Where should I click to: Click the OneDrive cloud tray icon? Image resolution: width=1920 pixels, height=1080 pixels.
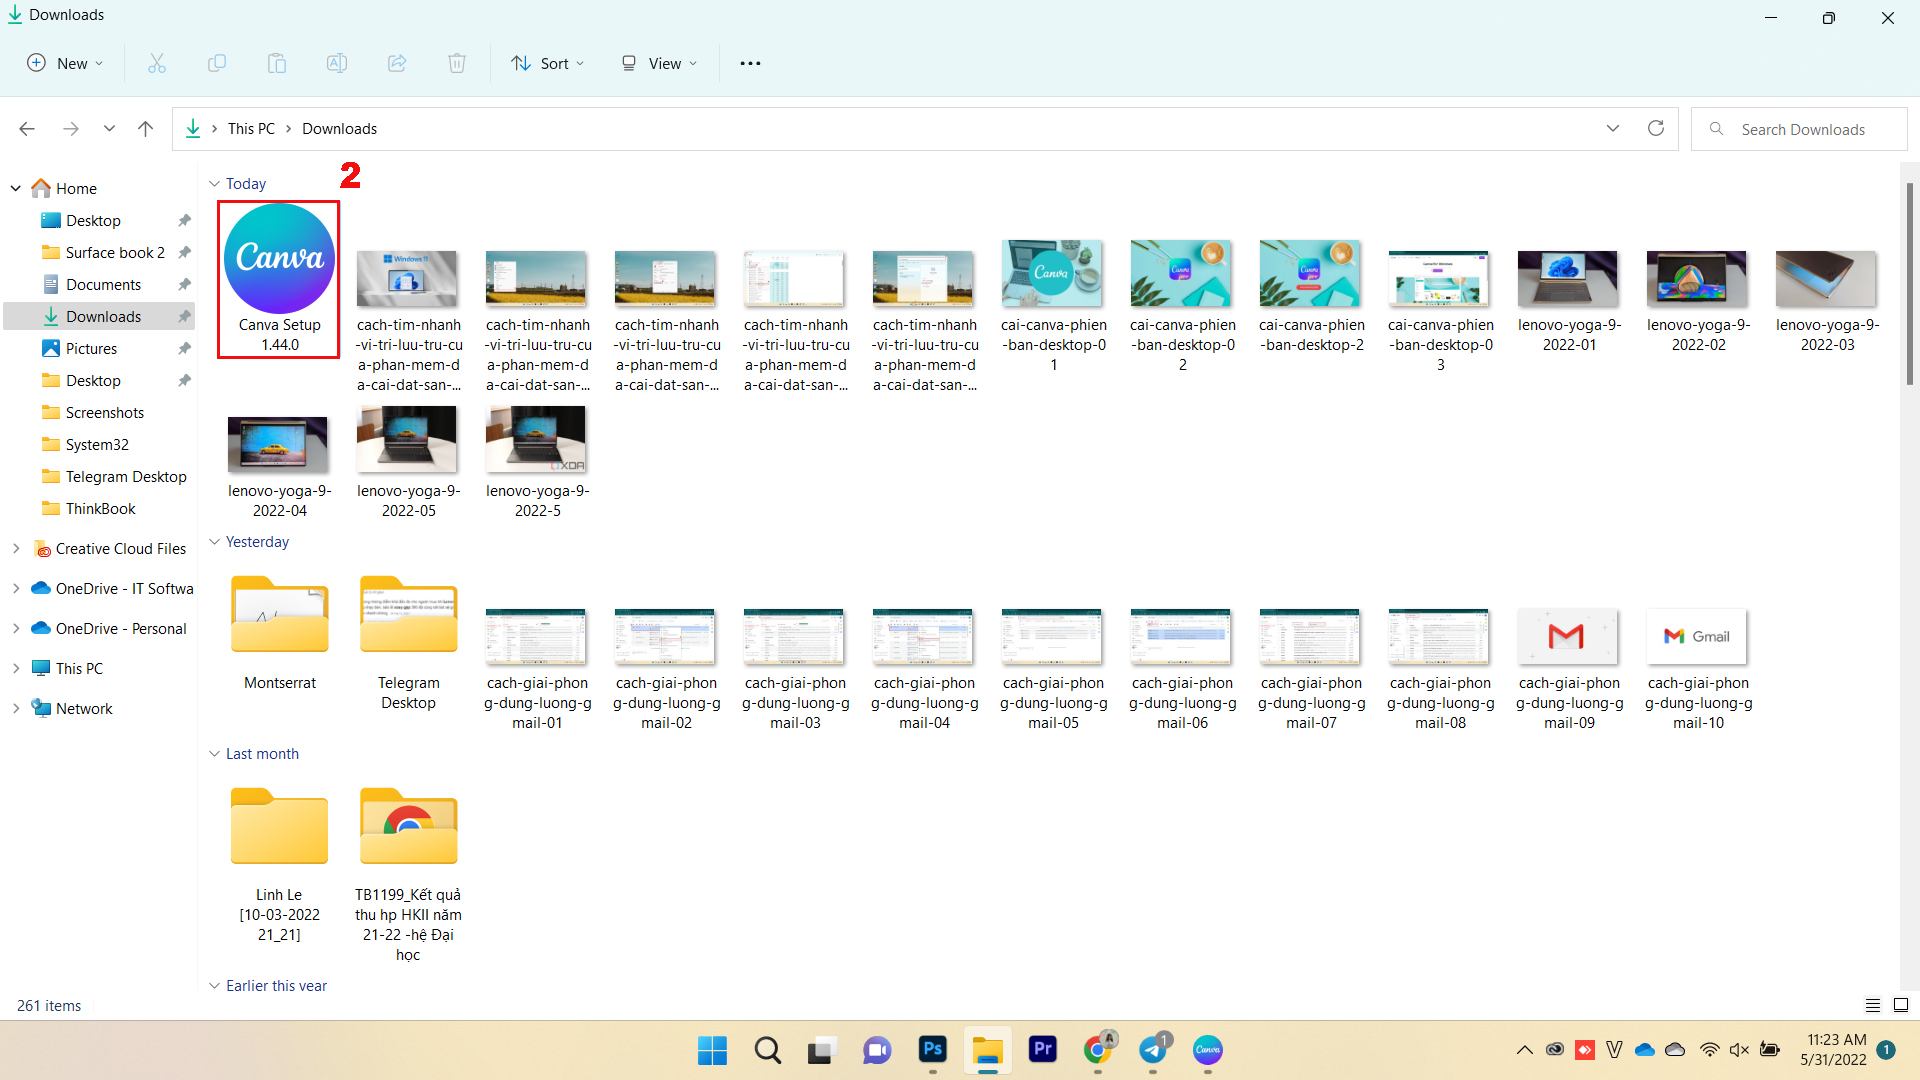point(1645,1050)
